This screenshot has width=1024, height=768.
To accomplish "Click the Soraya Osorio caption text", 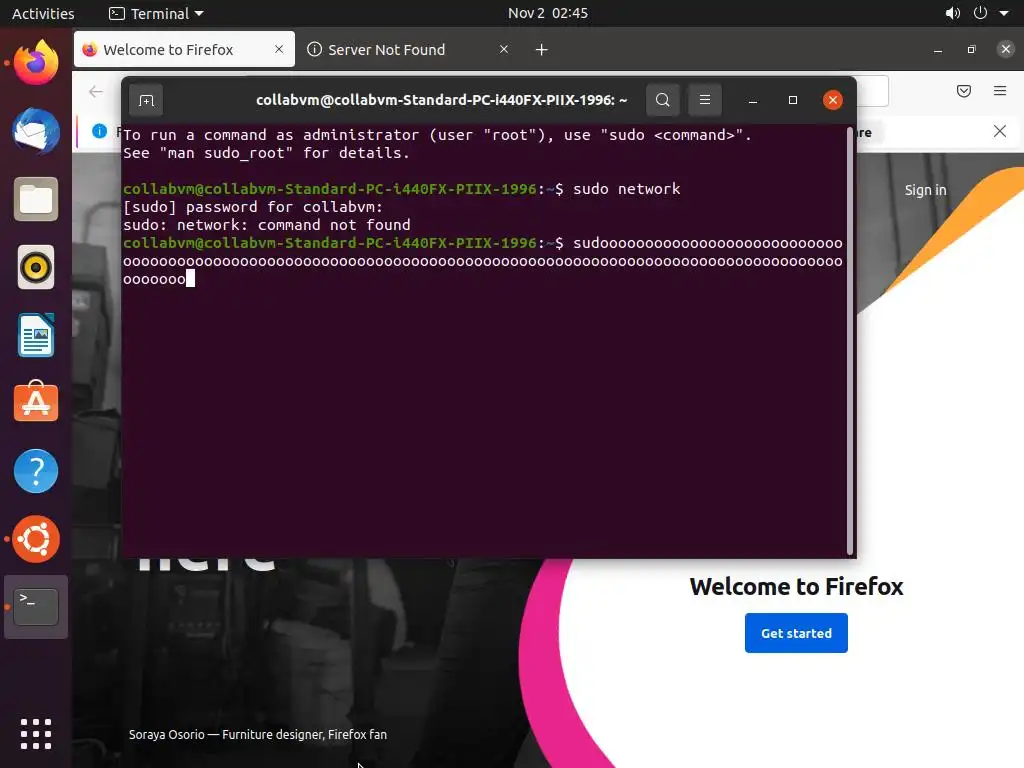I will click(257, 734).
